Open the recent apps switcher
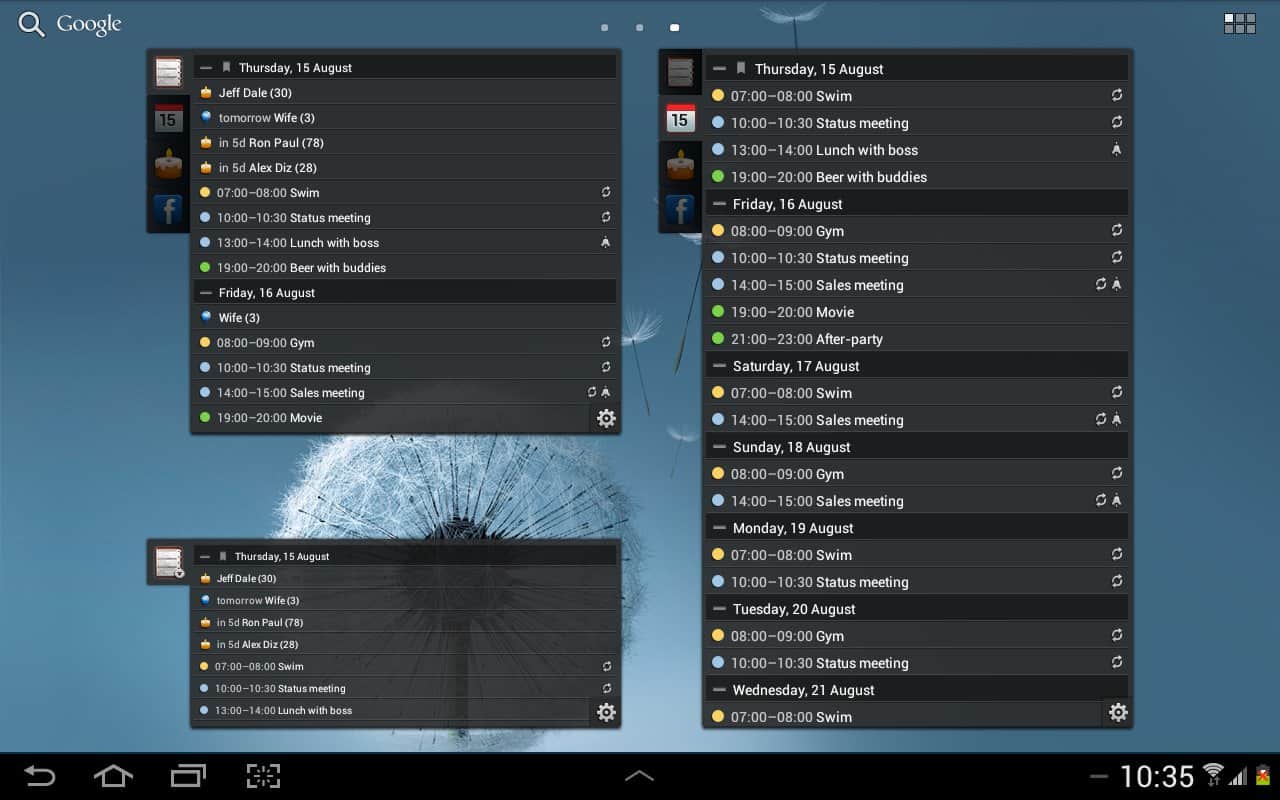 coord(188,775)
